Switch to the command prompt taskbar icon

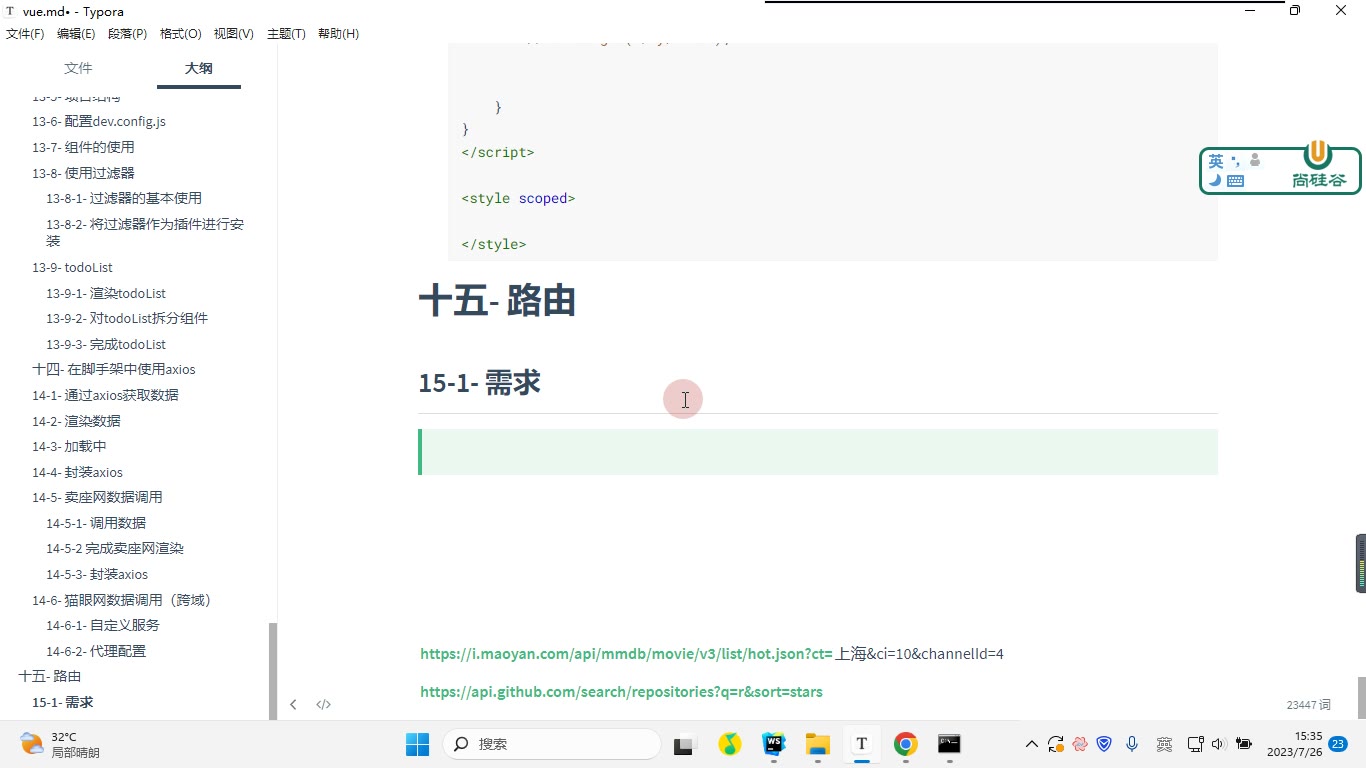(x=949, y=744)
